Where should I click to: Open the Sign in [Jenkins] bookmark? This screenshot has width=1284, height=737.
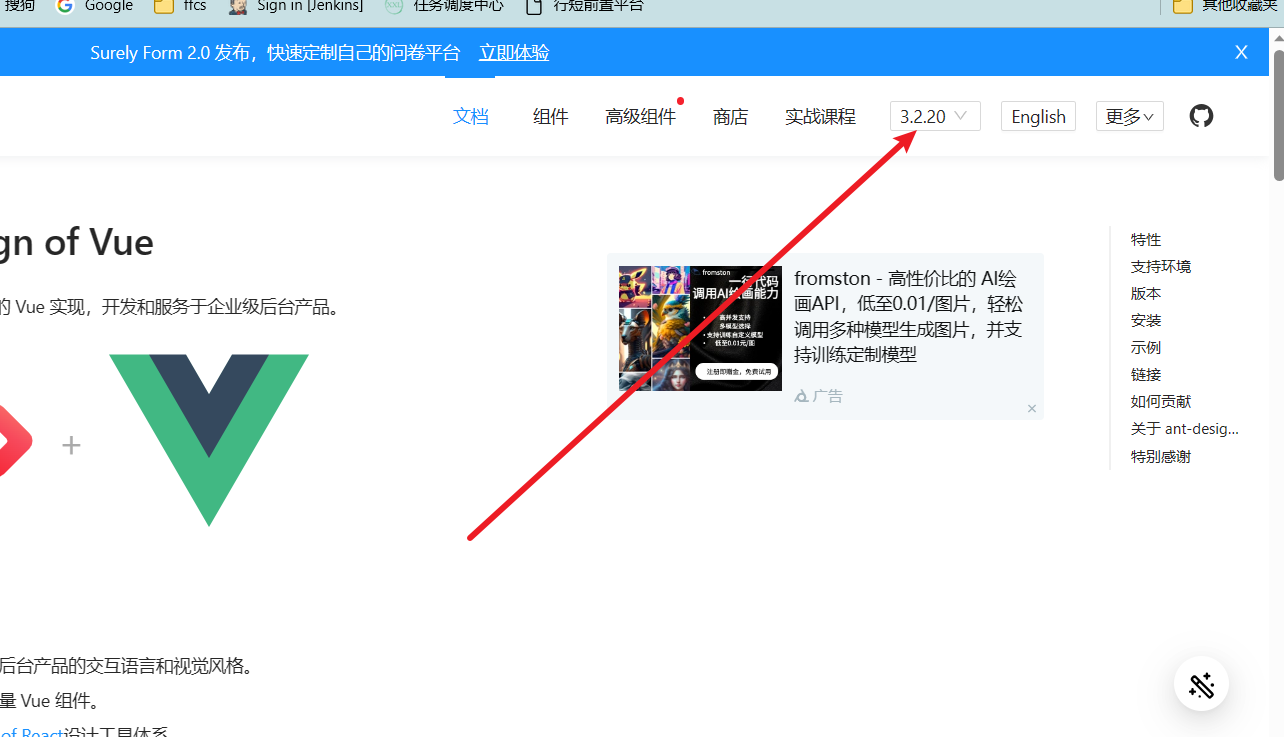pos(295,7)
